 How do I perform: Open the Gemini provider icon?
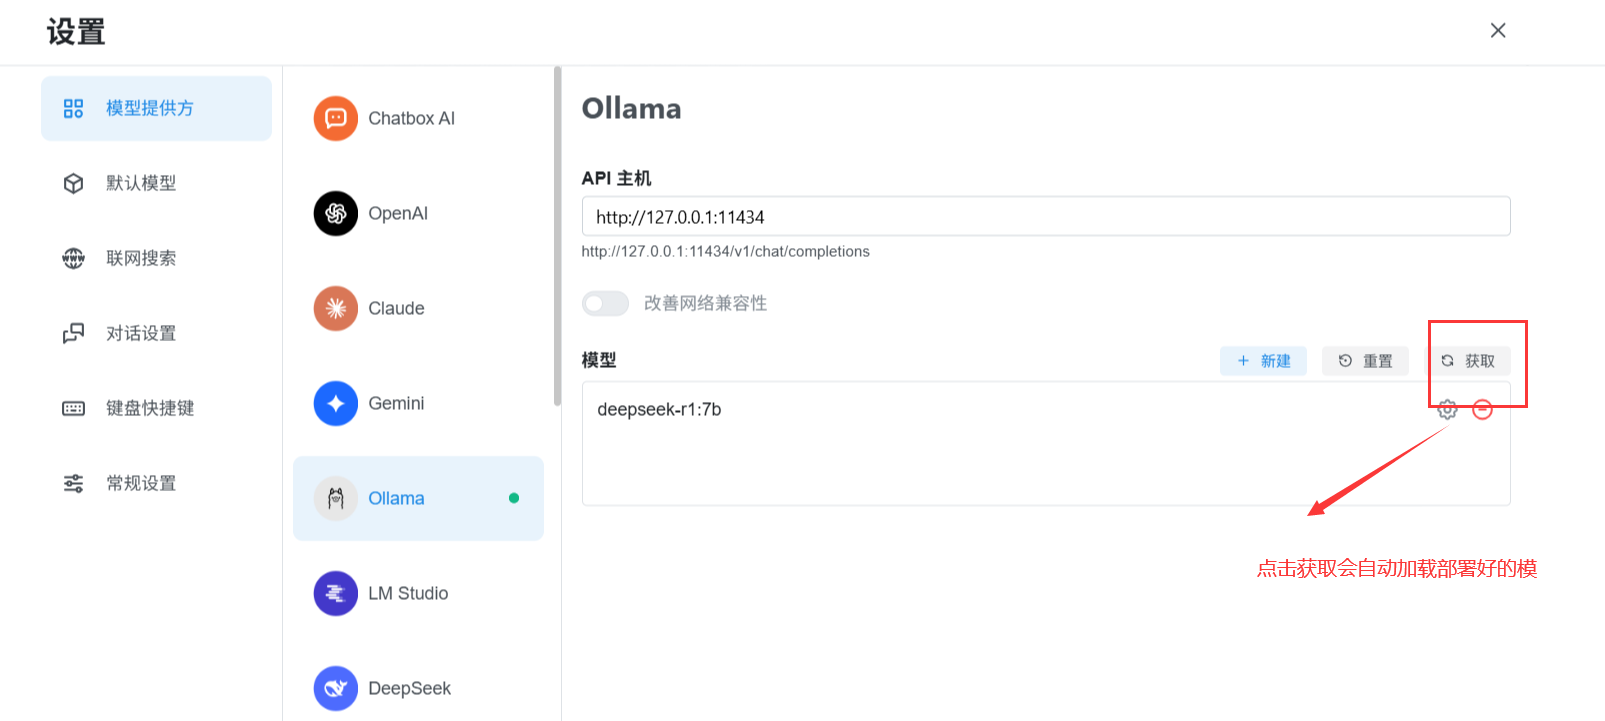[x=336, y=403]
